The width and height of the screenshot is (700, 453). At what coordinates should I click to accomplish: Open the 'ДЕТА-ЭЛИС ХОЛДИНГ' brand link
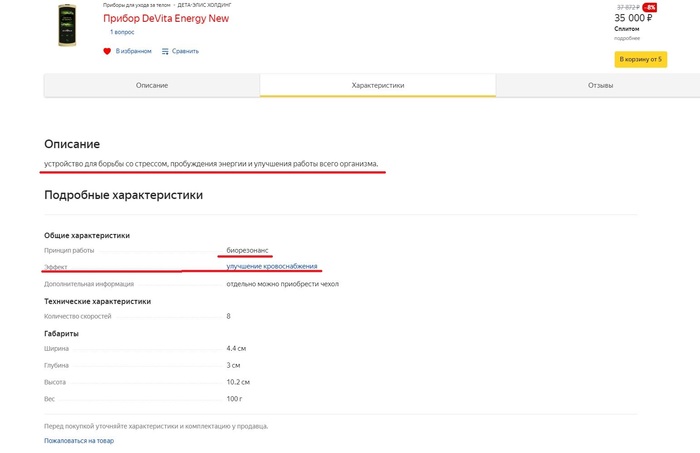[207, 5]
